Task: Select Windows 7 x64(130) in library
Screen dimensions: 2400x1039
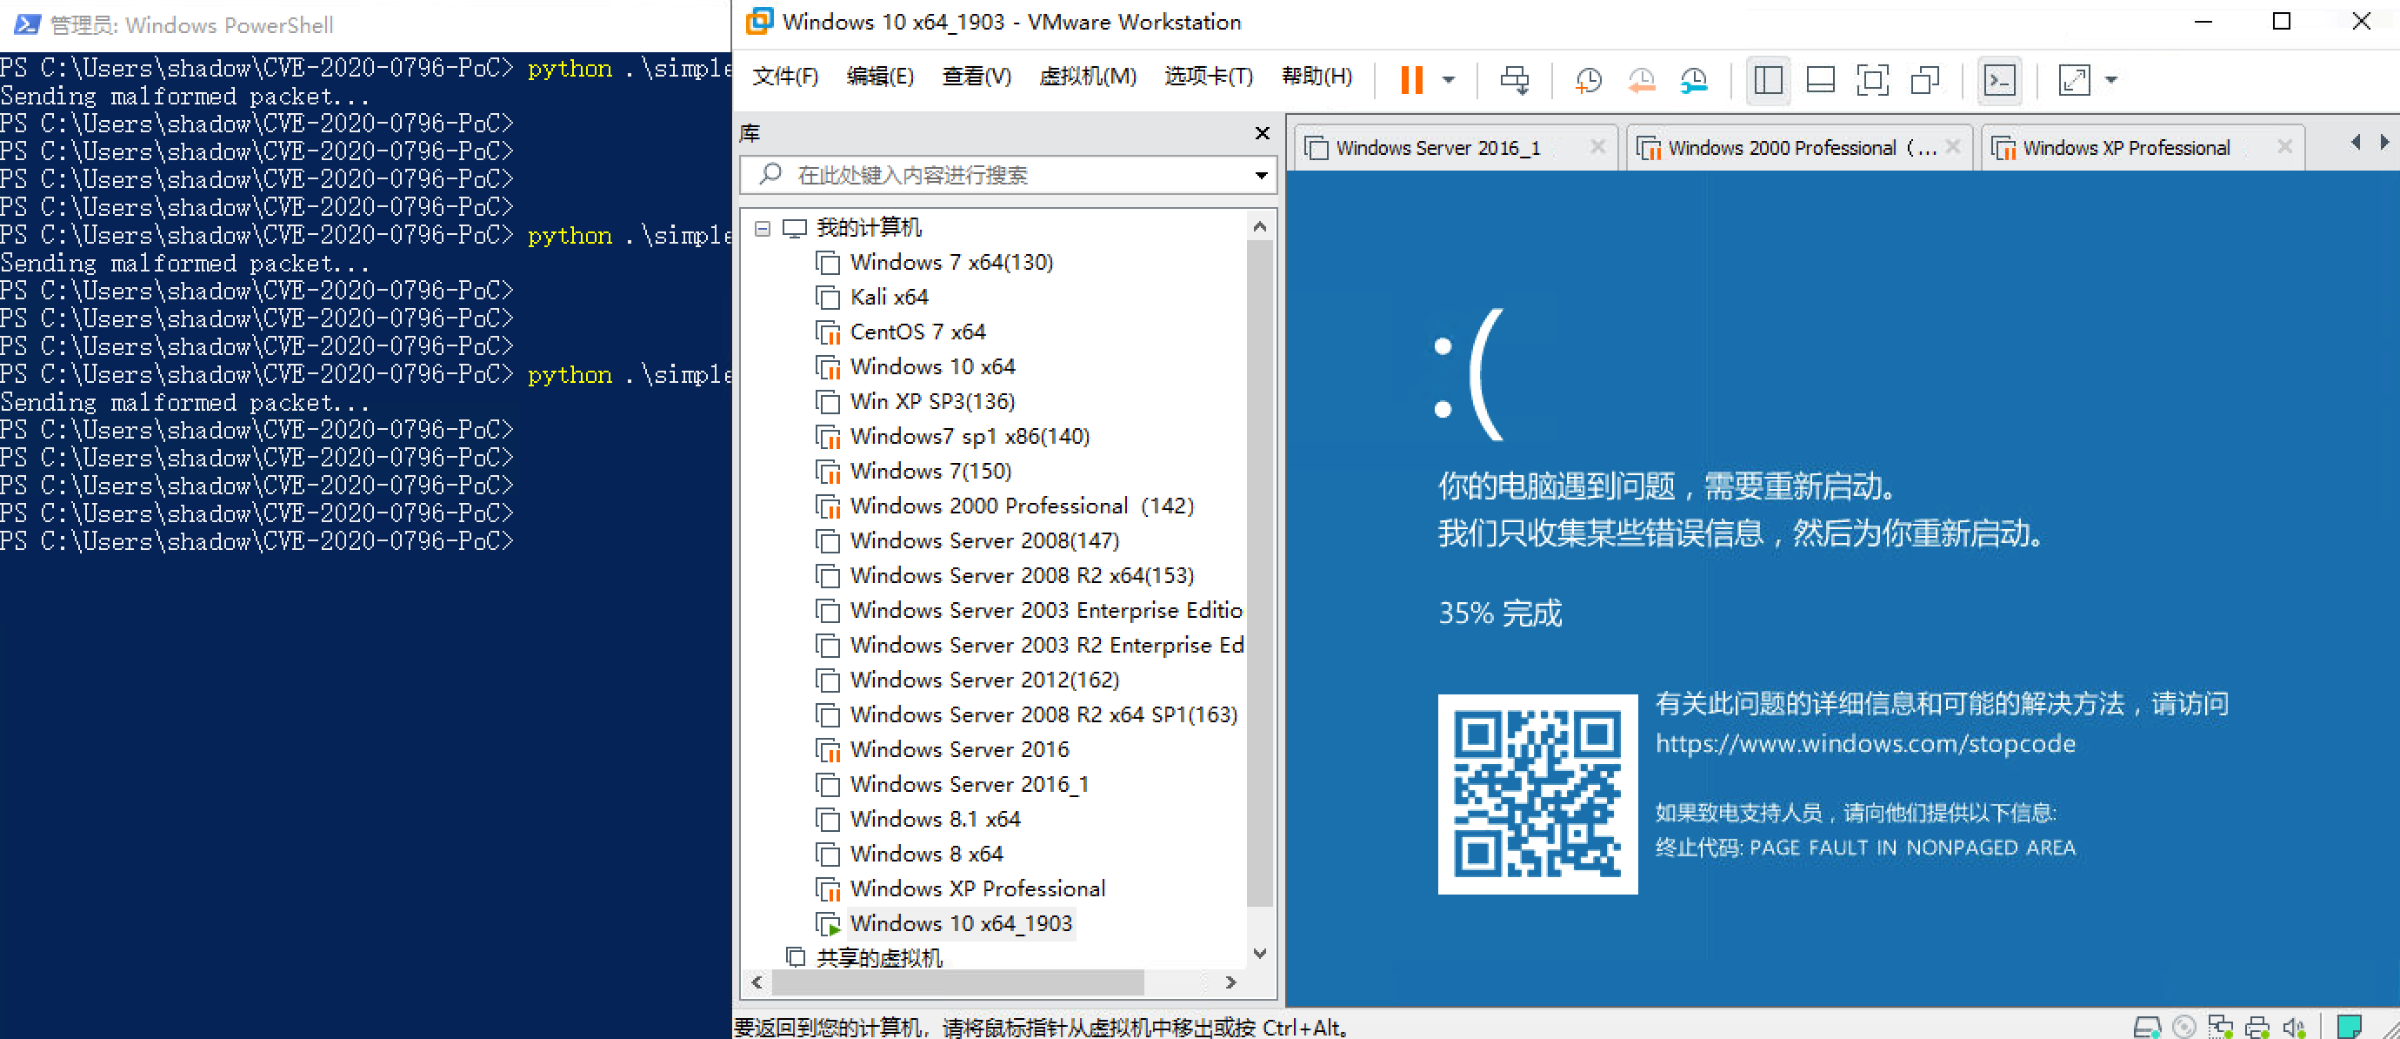Action: [951, 263]
